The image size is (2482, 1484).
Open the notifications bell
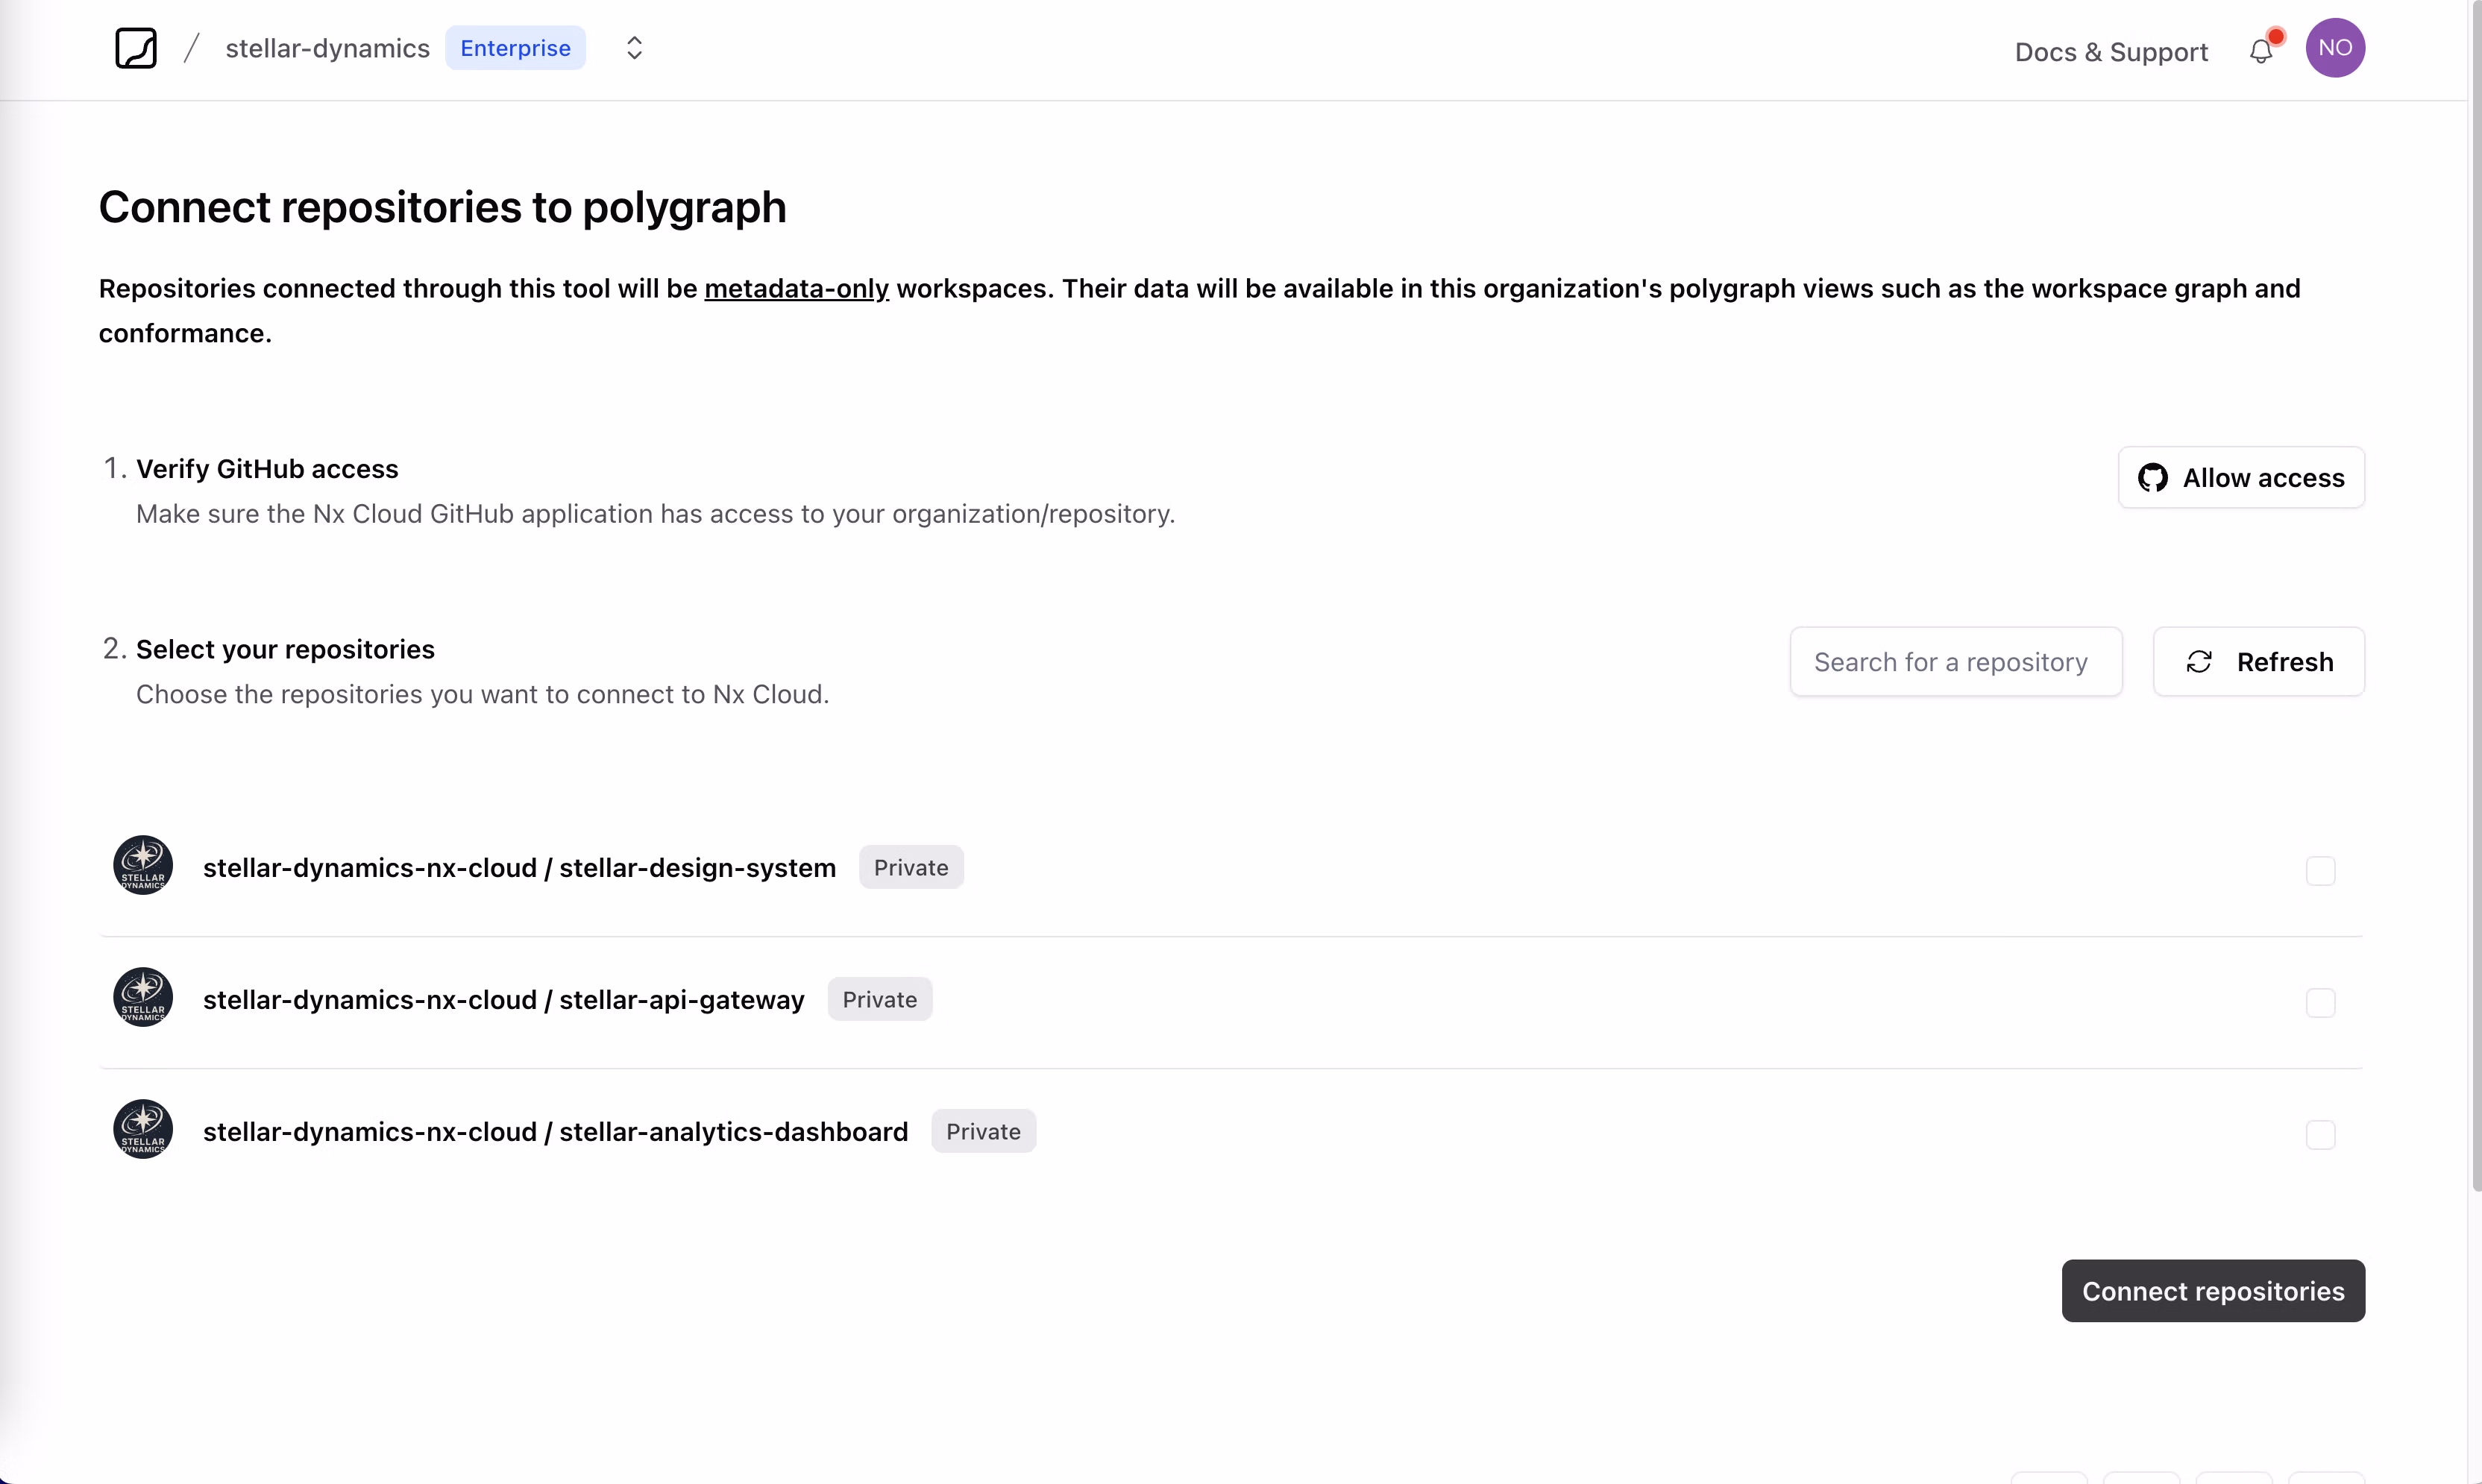pos(2260,51)
